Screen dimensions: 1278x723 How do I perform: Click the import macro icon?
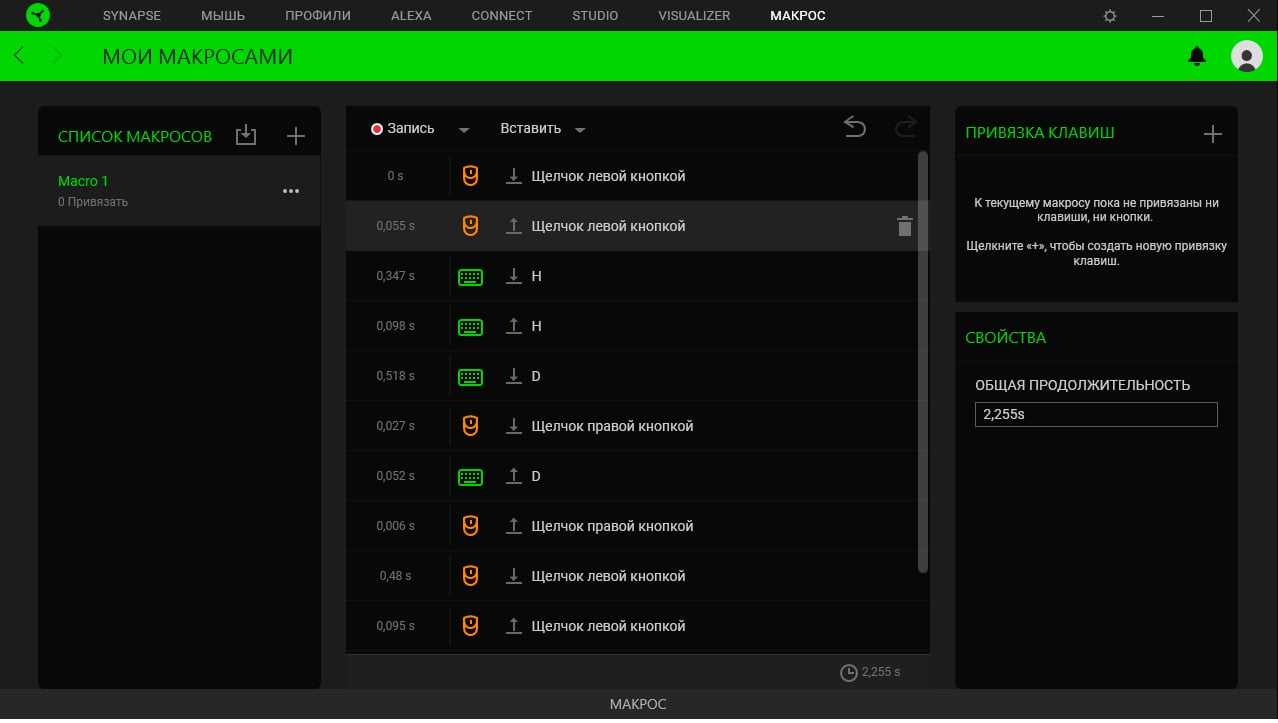click(246, 136)
